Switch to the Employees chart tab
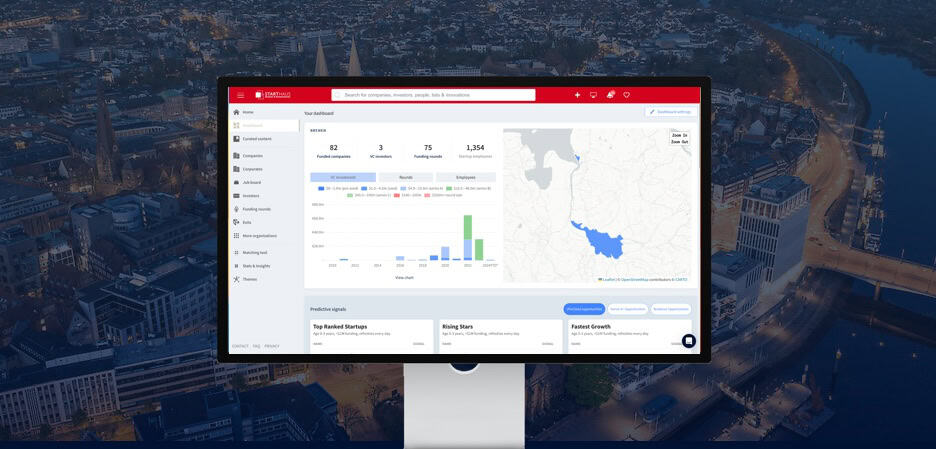Screen dimensions: 936x449 [x=466, y=177]
